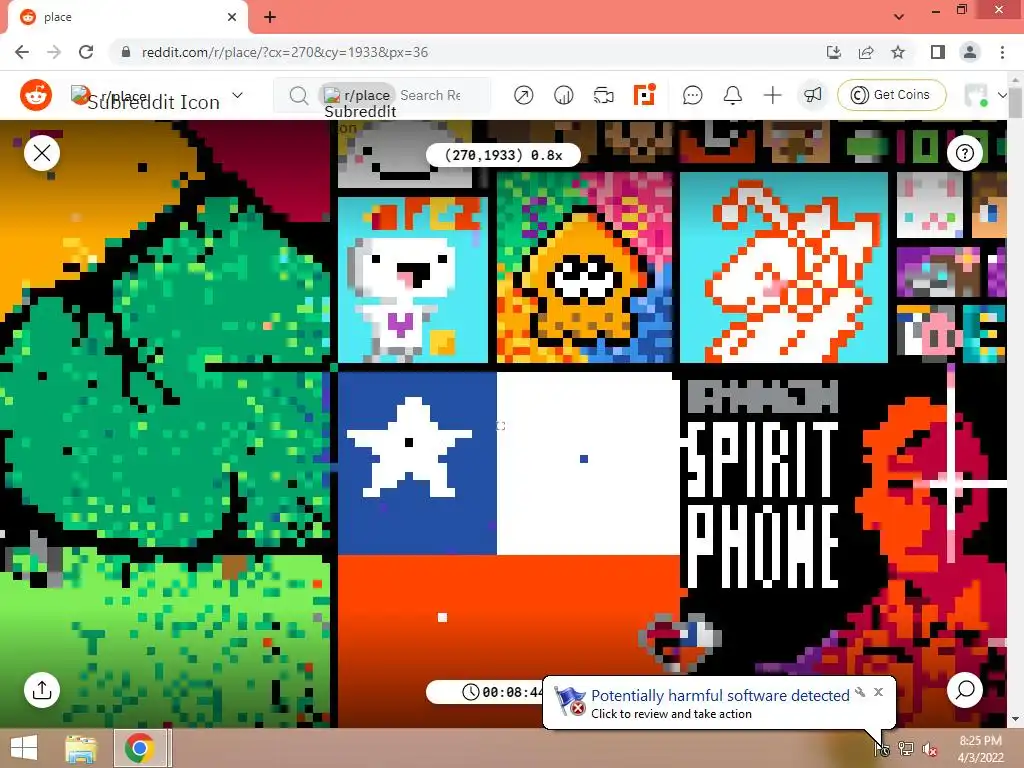This screenshot has height=768, width=1024.
Task: Click the Get Coins button
Action: pyautogui.click(x=891, y=95)
